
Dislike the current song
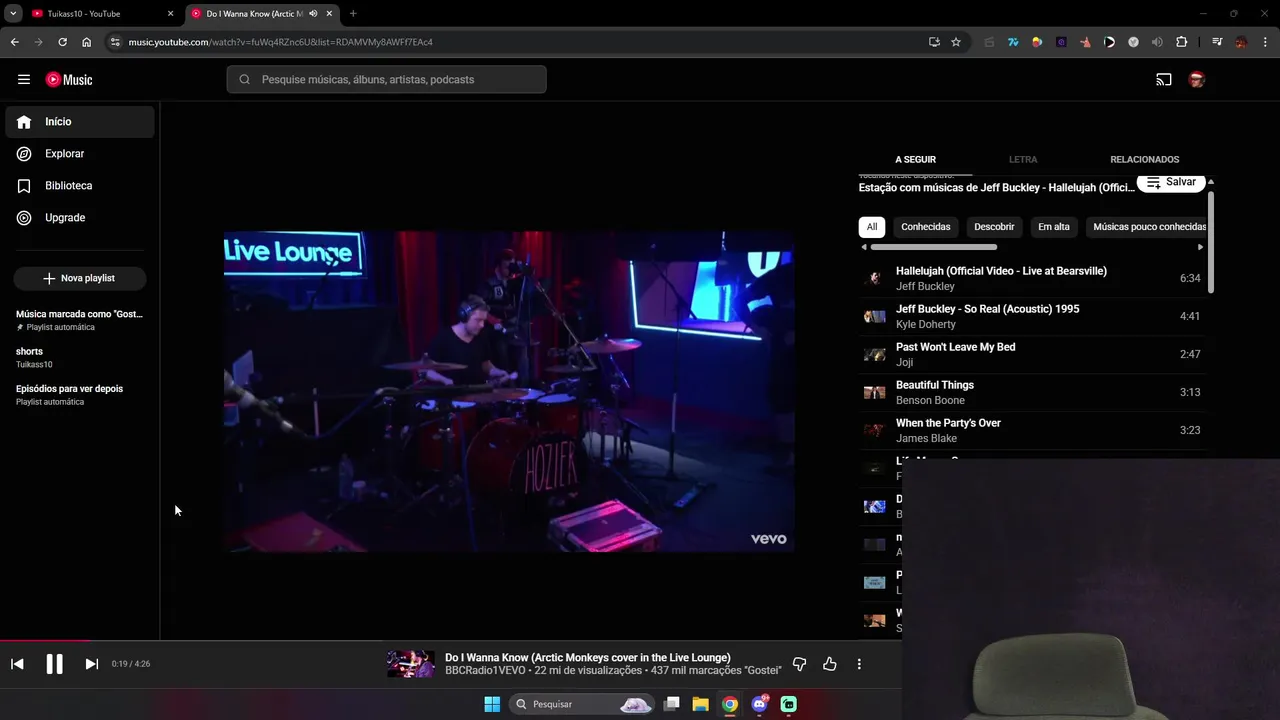point(800,664)
